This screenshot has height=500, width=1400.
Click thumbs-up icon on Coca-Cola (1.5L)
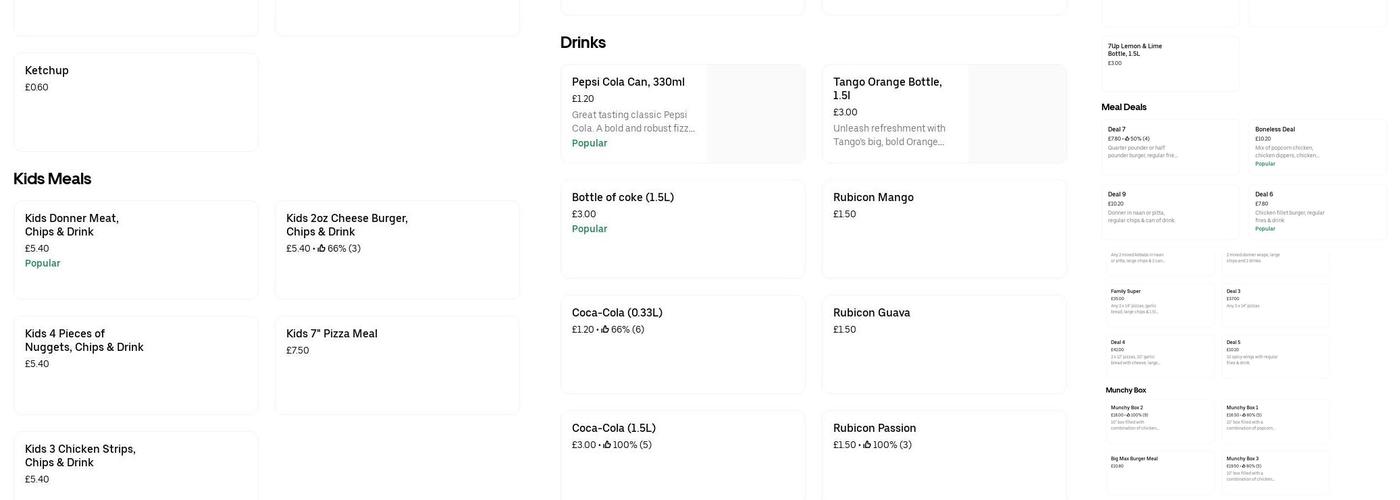coord(608,445)
